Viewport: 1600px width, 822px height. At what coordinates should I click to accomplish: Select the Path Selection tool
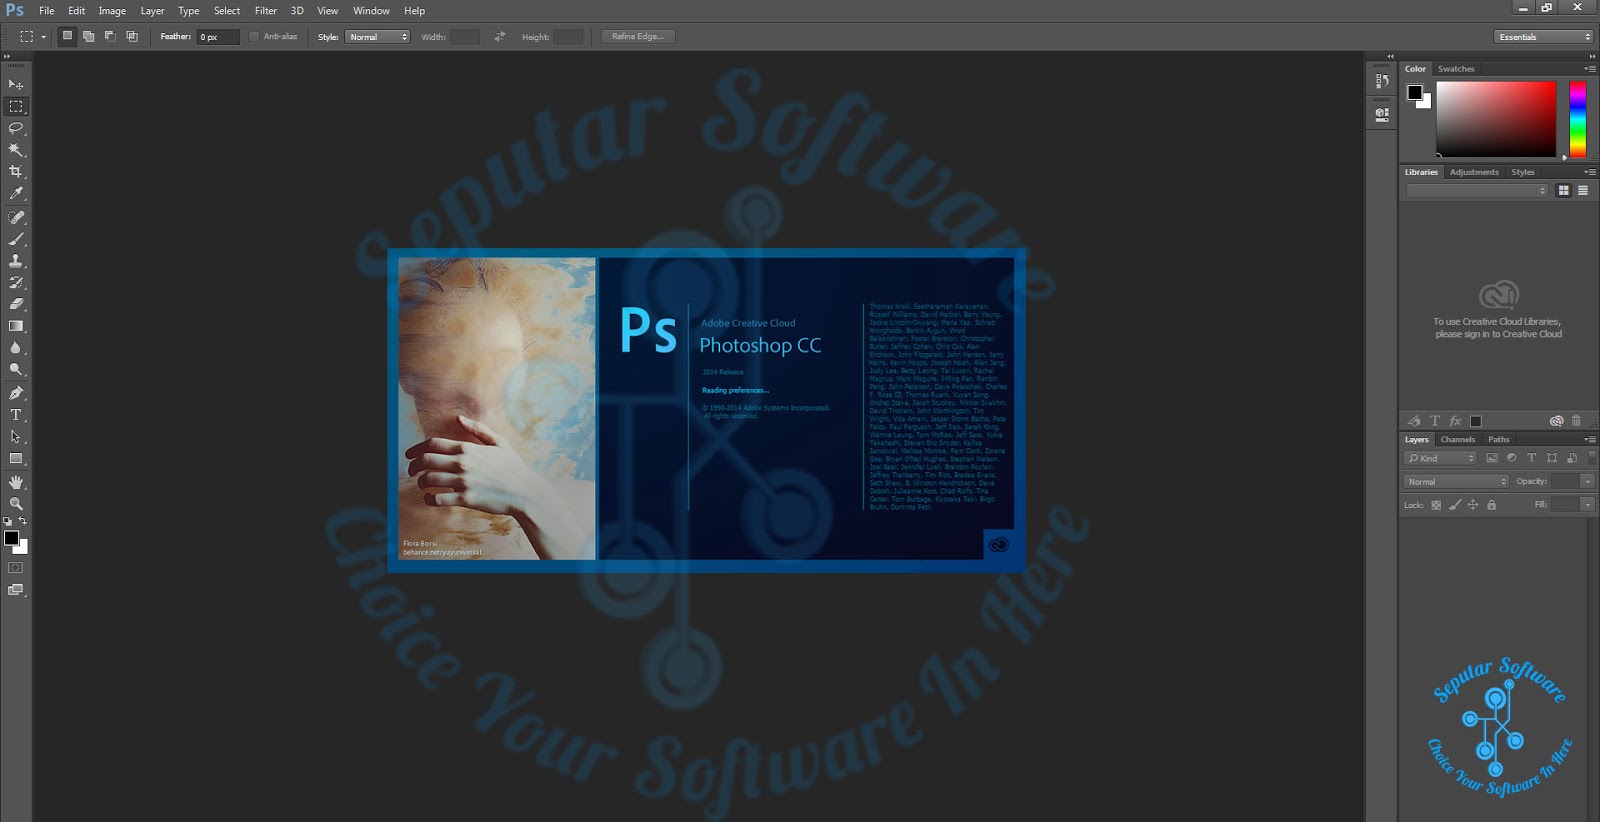[x=16, y=437]
